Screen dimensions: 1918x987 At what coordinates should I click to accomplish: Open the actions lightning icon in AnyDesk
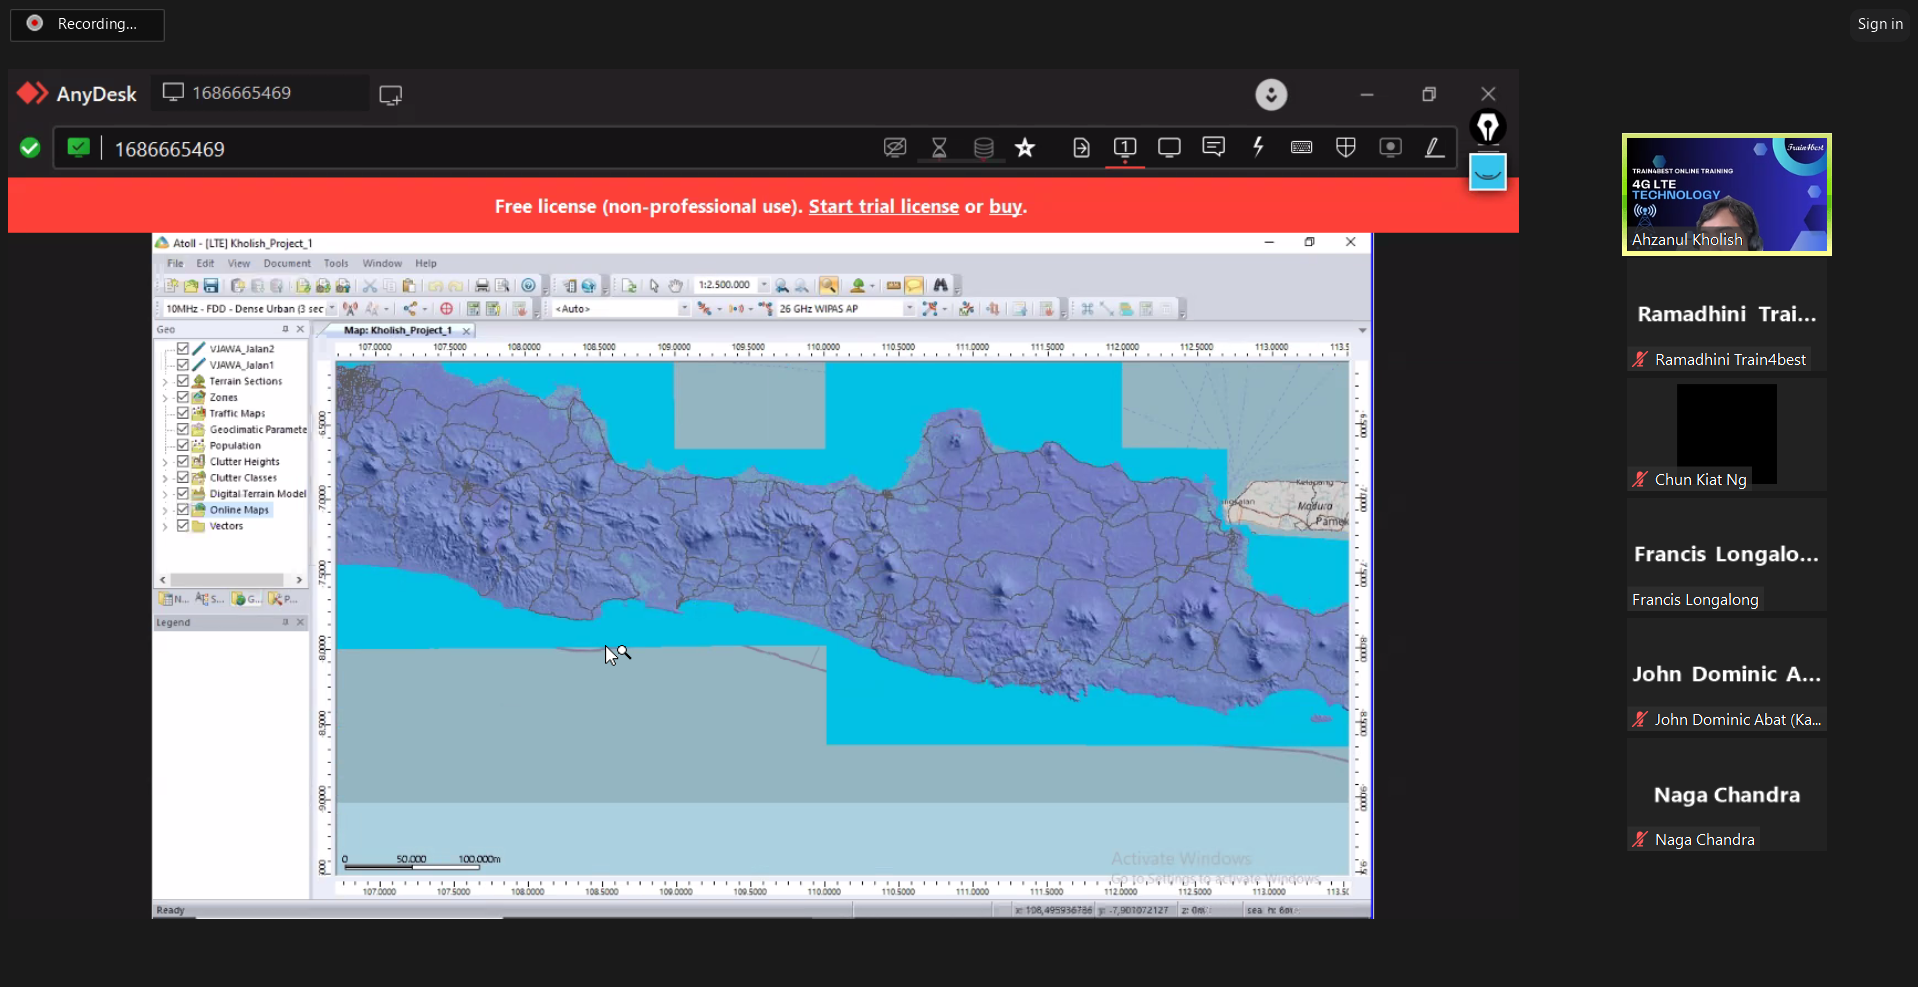click(x=1257, y=147)
